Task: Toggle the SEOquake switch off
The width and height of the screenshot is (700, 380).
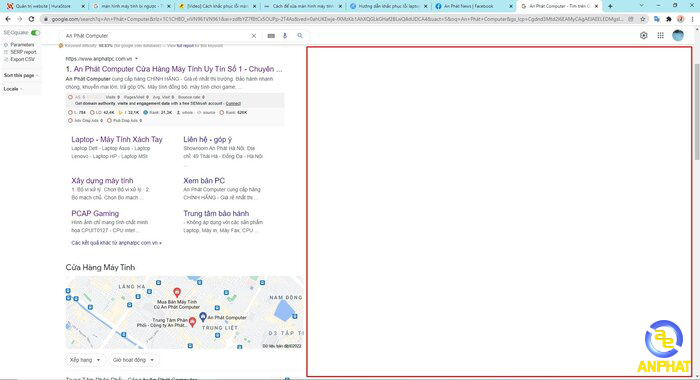Action: 35,33
